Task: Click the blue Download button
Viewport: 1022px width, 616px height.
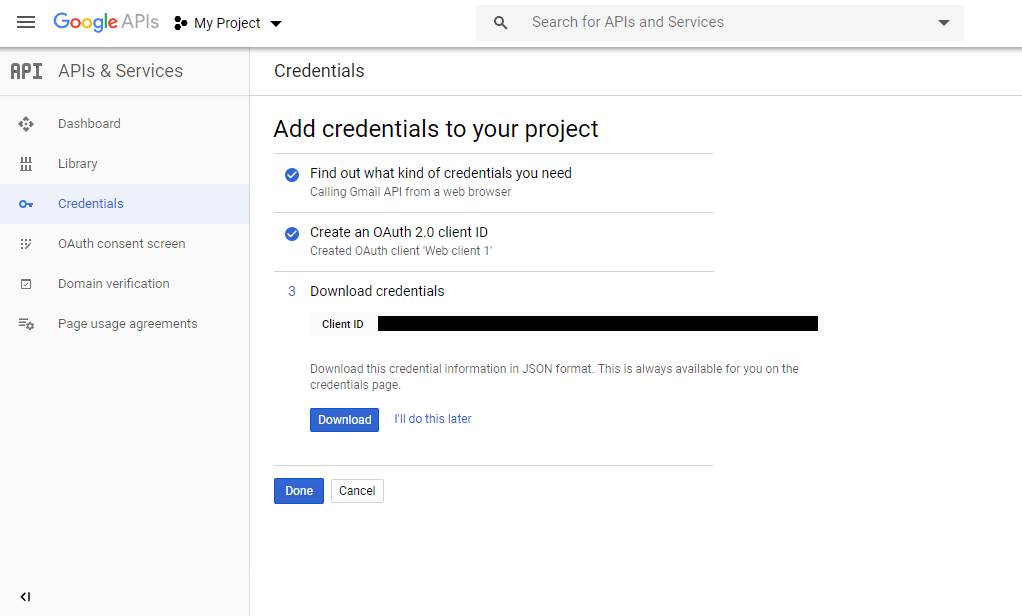Action: pos(344,420)
